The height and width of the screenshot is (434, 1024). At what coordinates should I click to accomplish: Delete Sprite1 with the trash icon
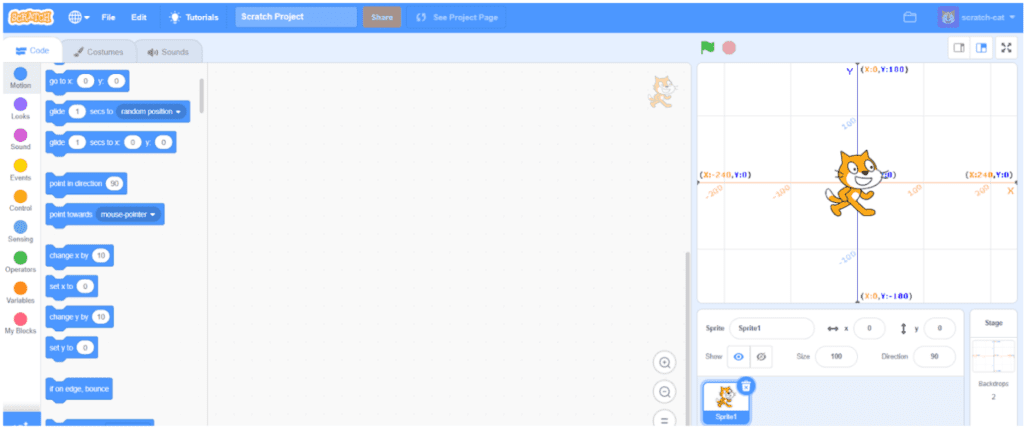[x=747, y=386]
